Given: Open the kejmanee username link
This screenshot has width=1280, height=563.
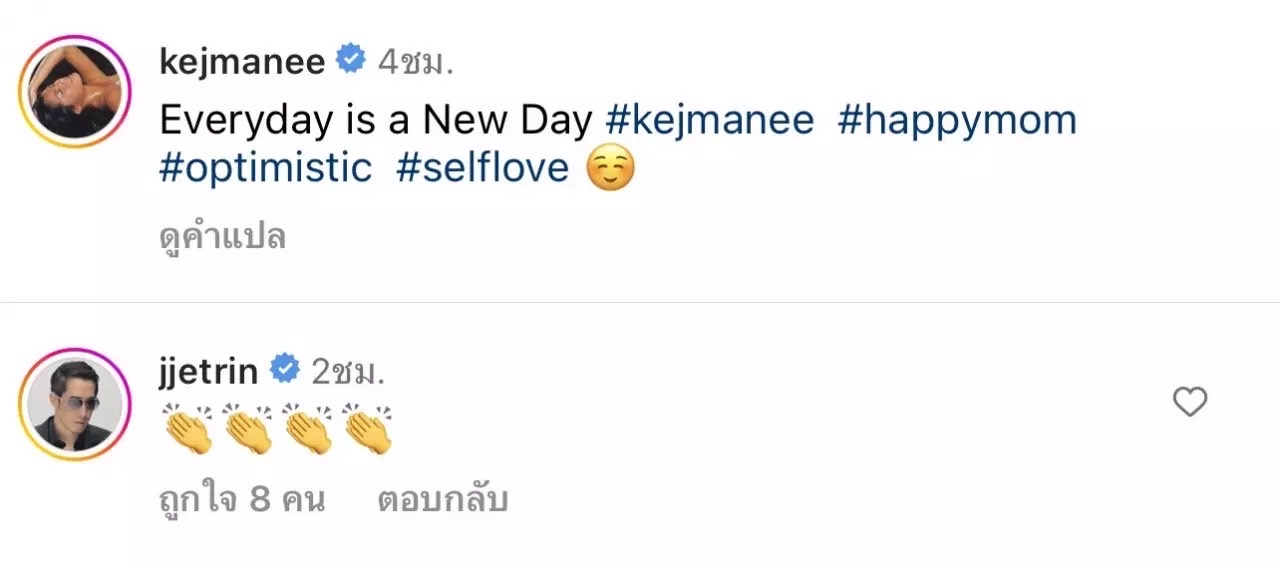Looking at the screenshot, I should (x=242, y=62).
